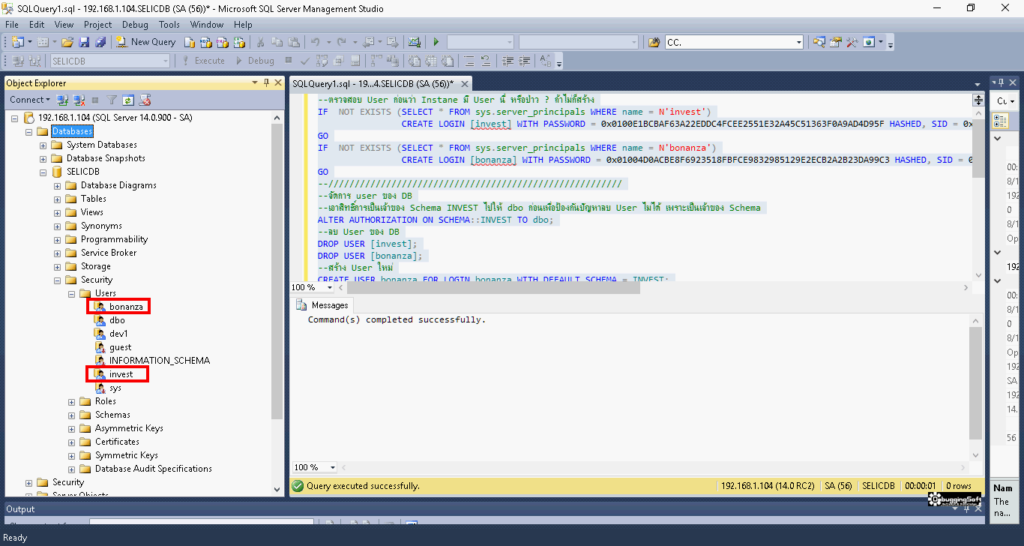Click the New Project toolbar icon
Viewport: 1024px width, 546px height.
(18, 42)
